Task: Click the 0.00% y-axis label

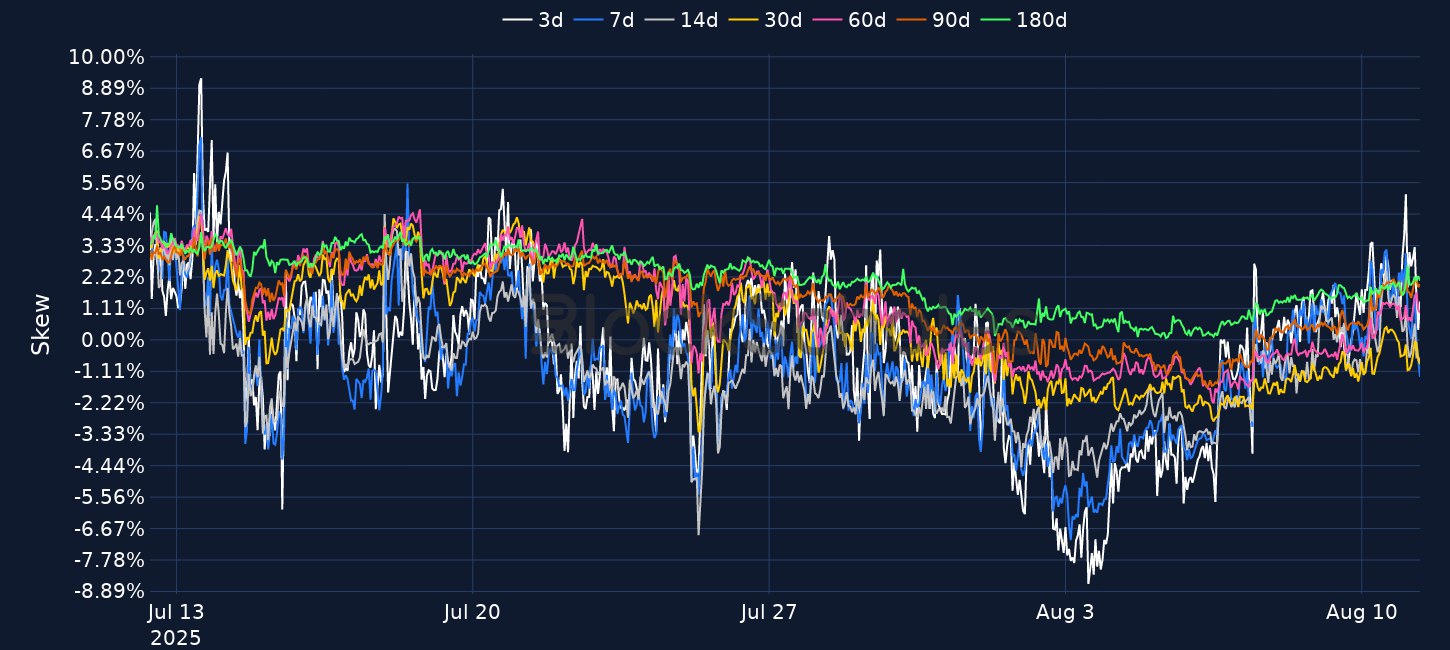Action: click(112, 340)
